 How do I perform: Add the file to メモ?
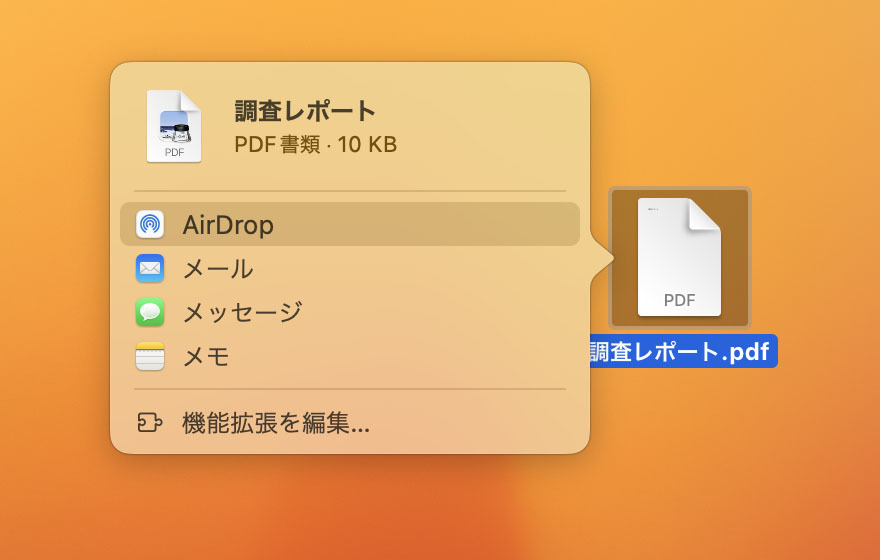point(350,356)
